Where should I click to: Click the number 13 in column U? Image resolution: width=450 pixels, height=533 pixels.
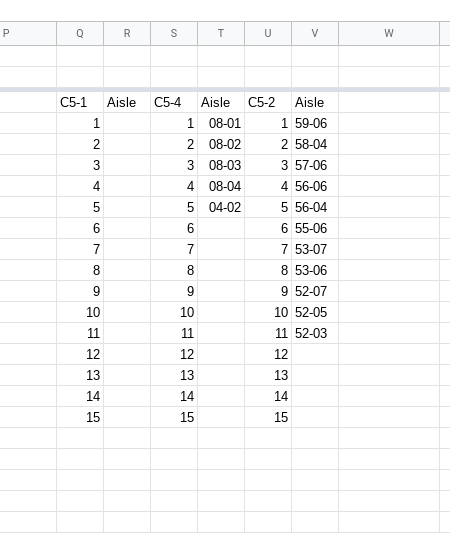pos(268,375)
